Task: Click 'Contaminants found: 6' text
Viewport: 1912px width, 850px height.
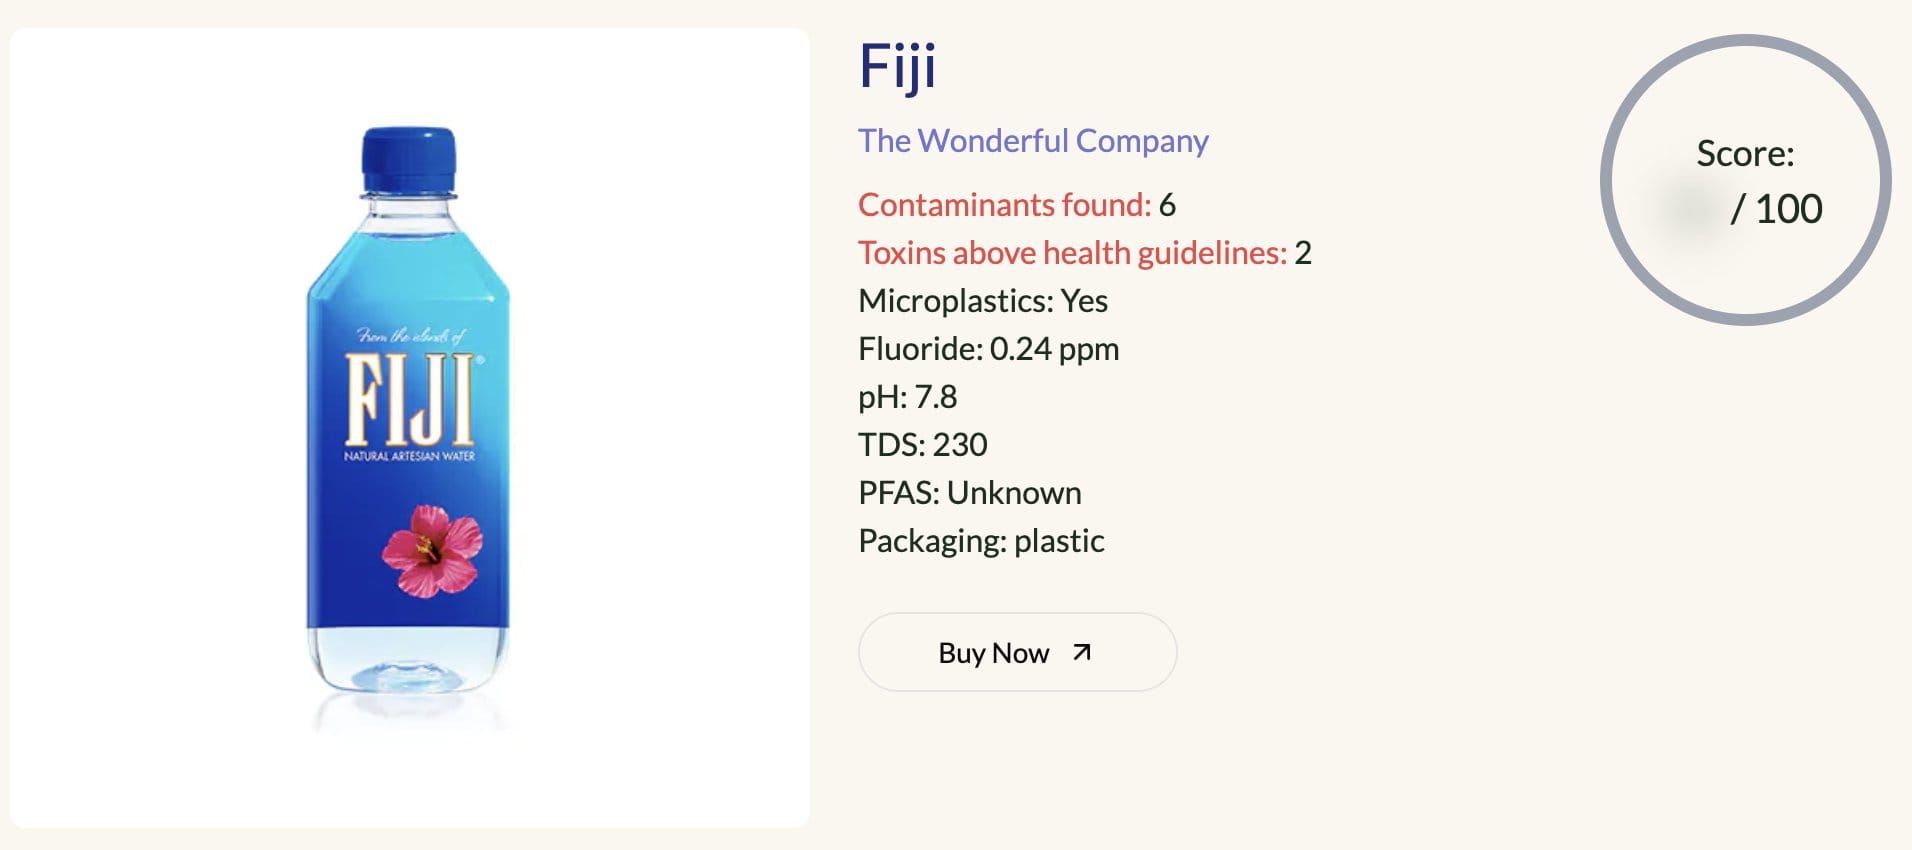Action: (1017, 205)
